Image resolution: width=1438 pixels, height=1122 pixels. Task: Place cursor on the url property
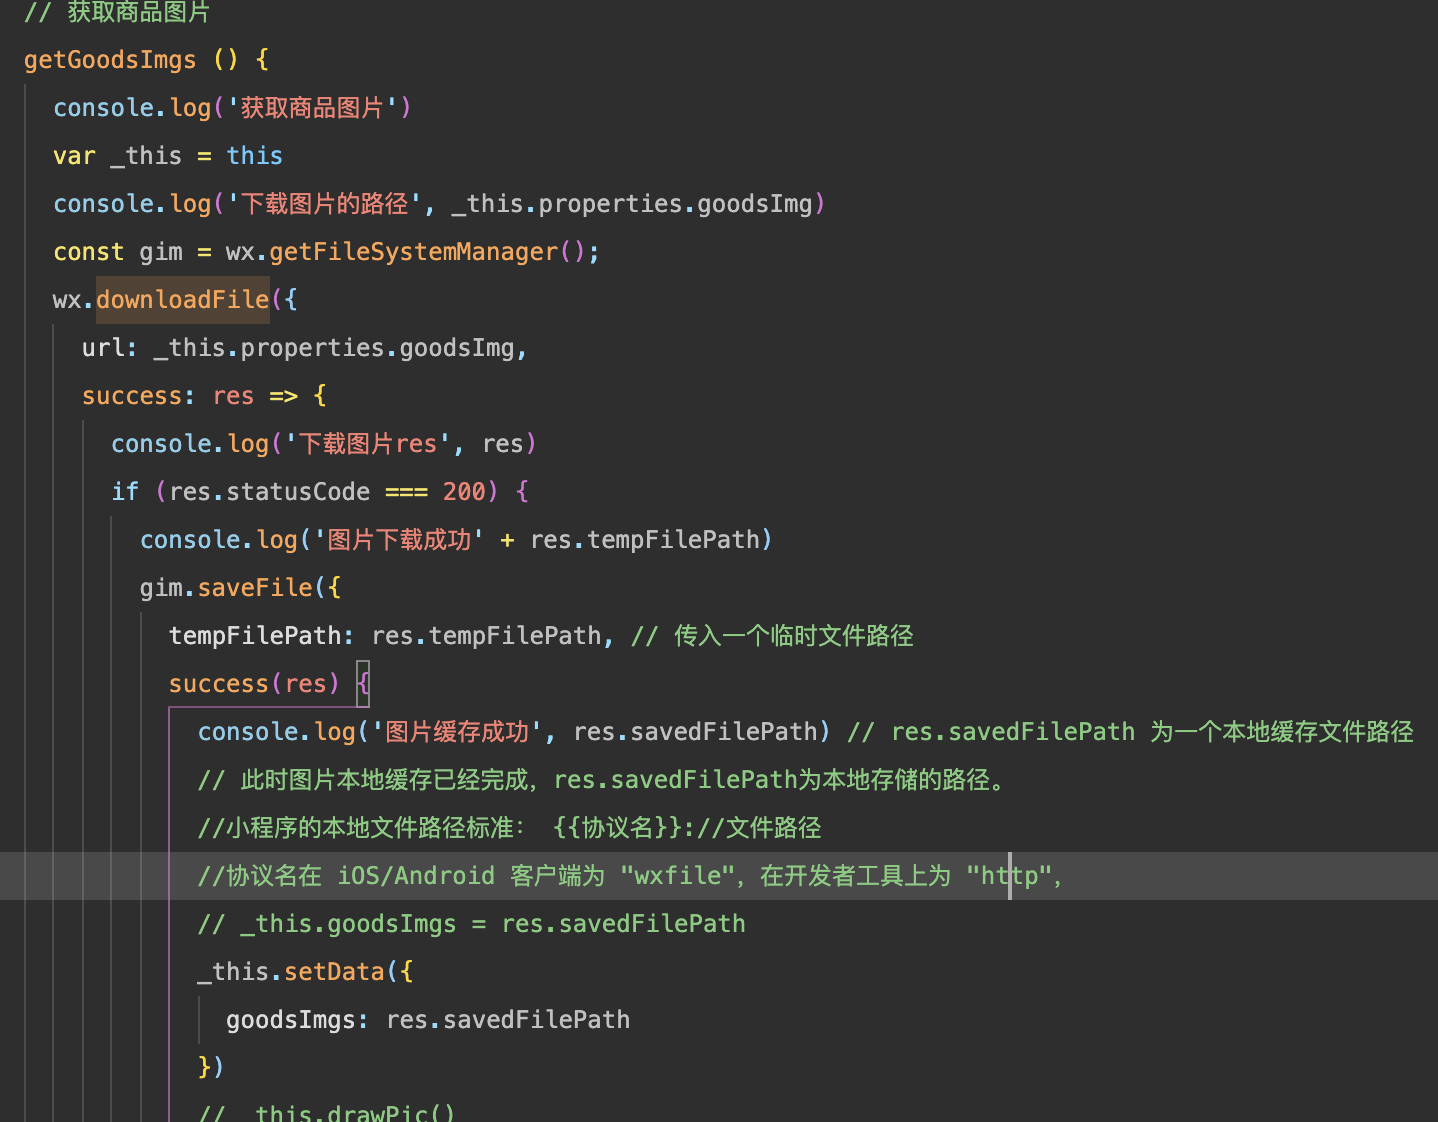102,347
